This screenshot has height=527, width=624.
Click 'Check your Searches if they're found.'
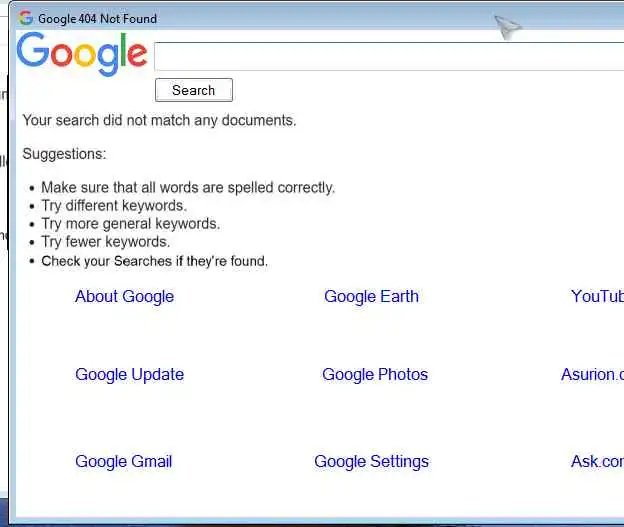[x=155, y=261]
